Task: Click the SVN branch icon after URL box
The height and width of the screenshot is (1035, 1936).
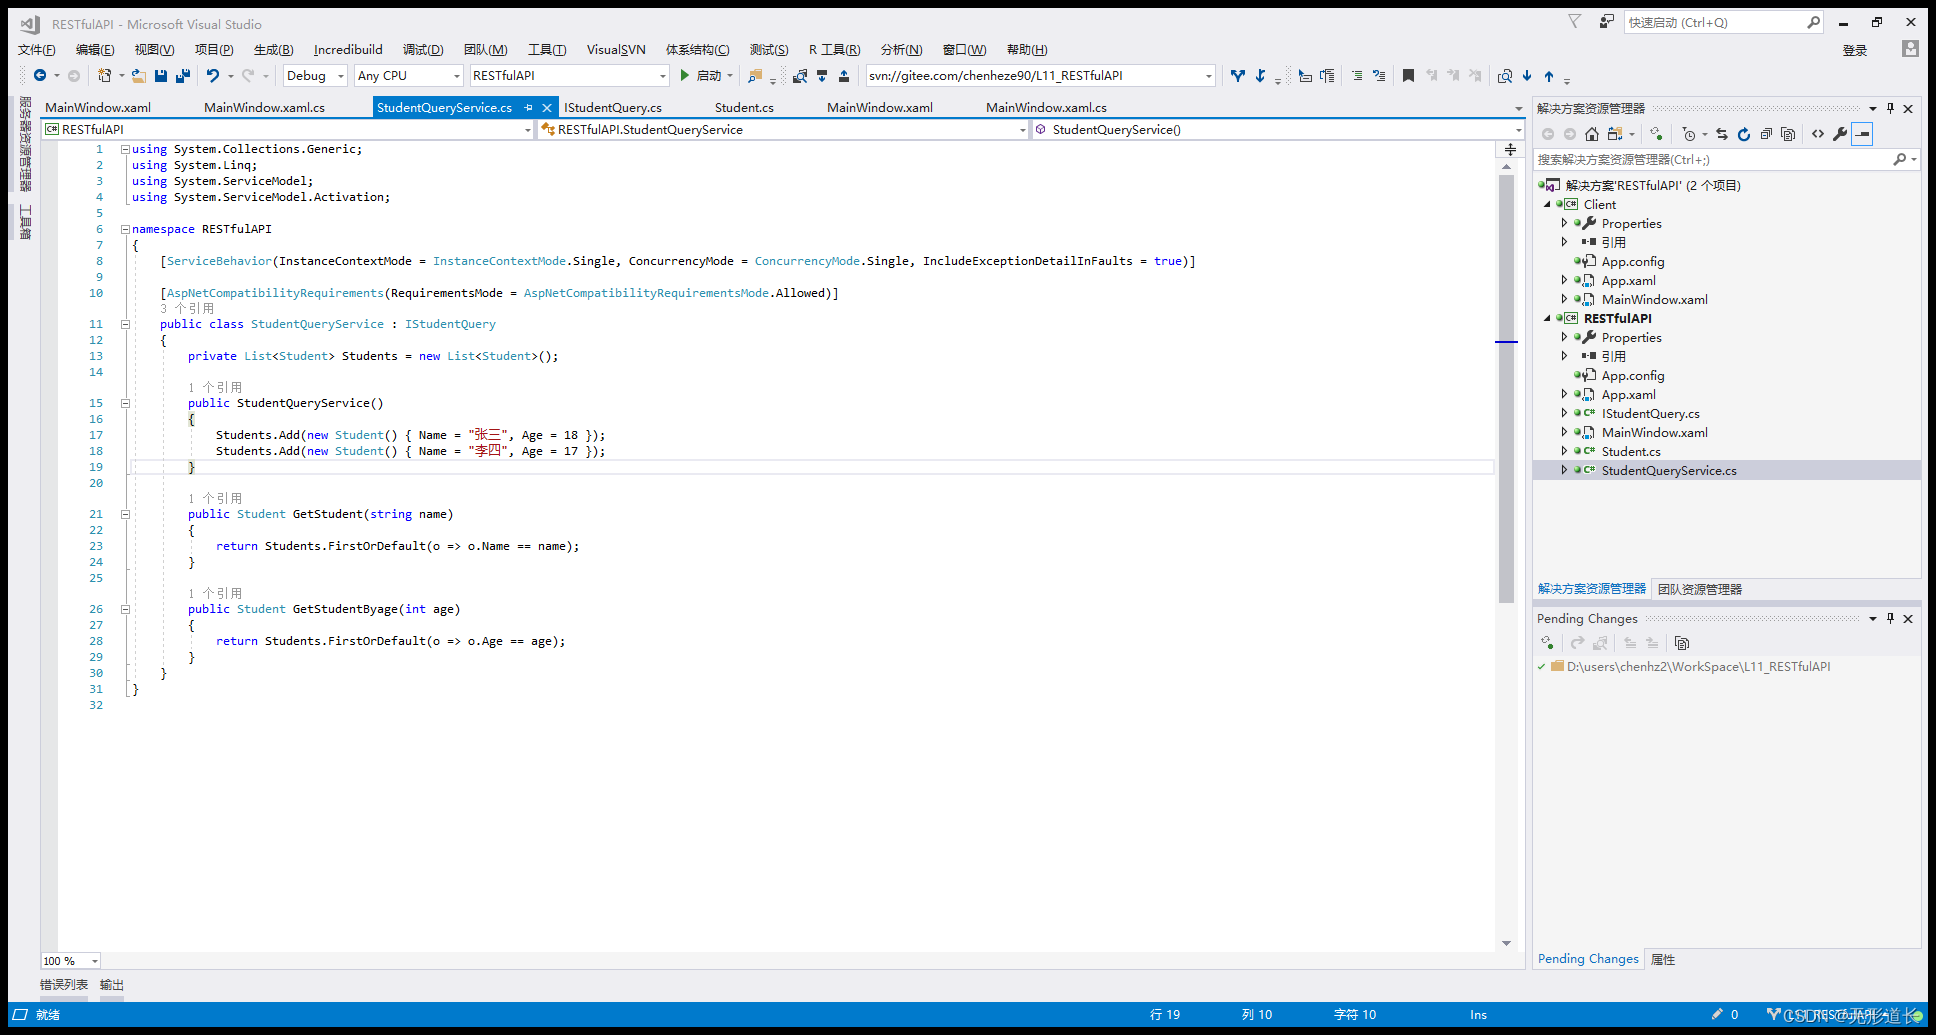Action: point(1238,75)
